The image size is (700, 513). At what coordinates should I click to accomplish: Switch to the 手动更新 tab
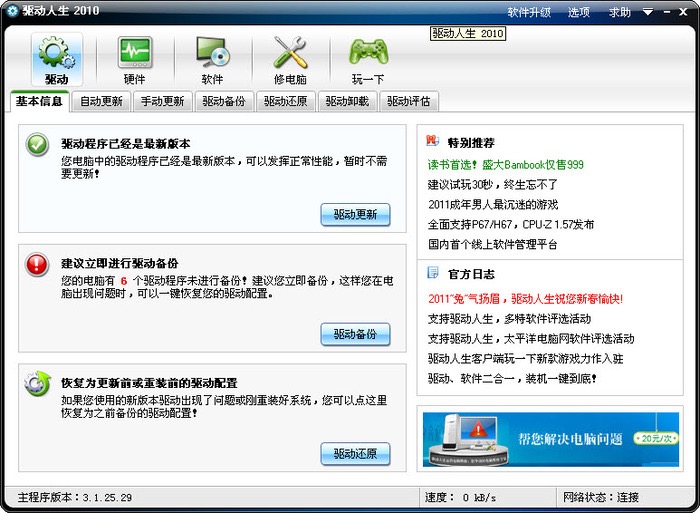coord(162,101)
